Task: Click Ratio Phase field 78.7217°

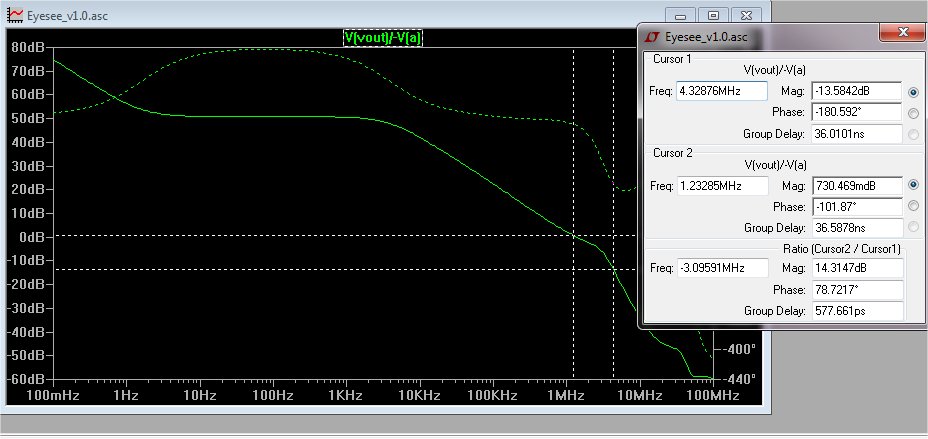Action: click(857, 290)
